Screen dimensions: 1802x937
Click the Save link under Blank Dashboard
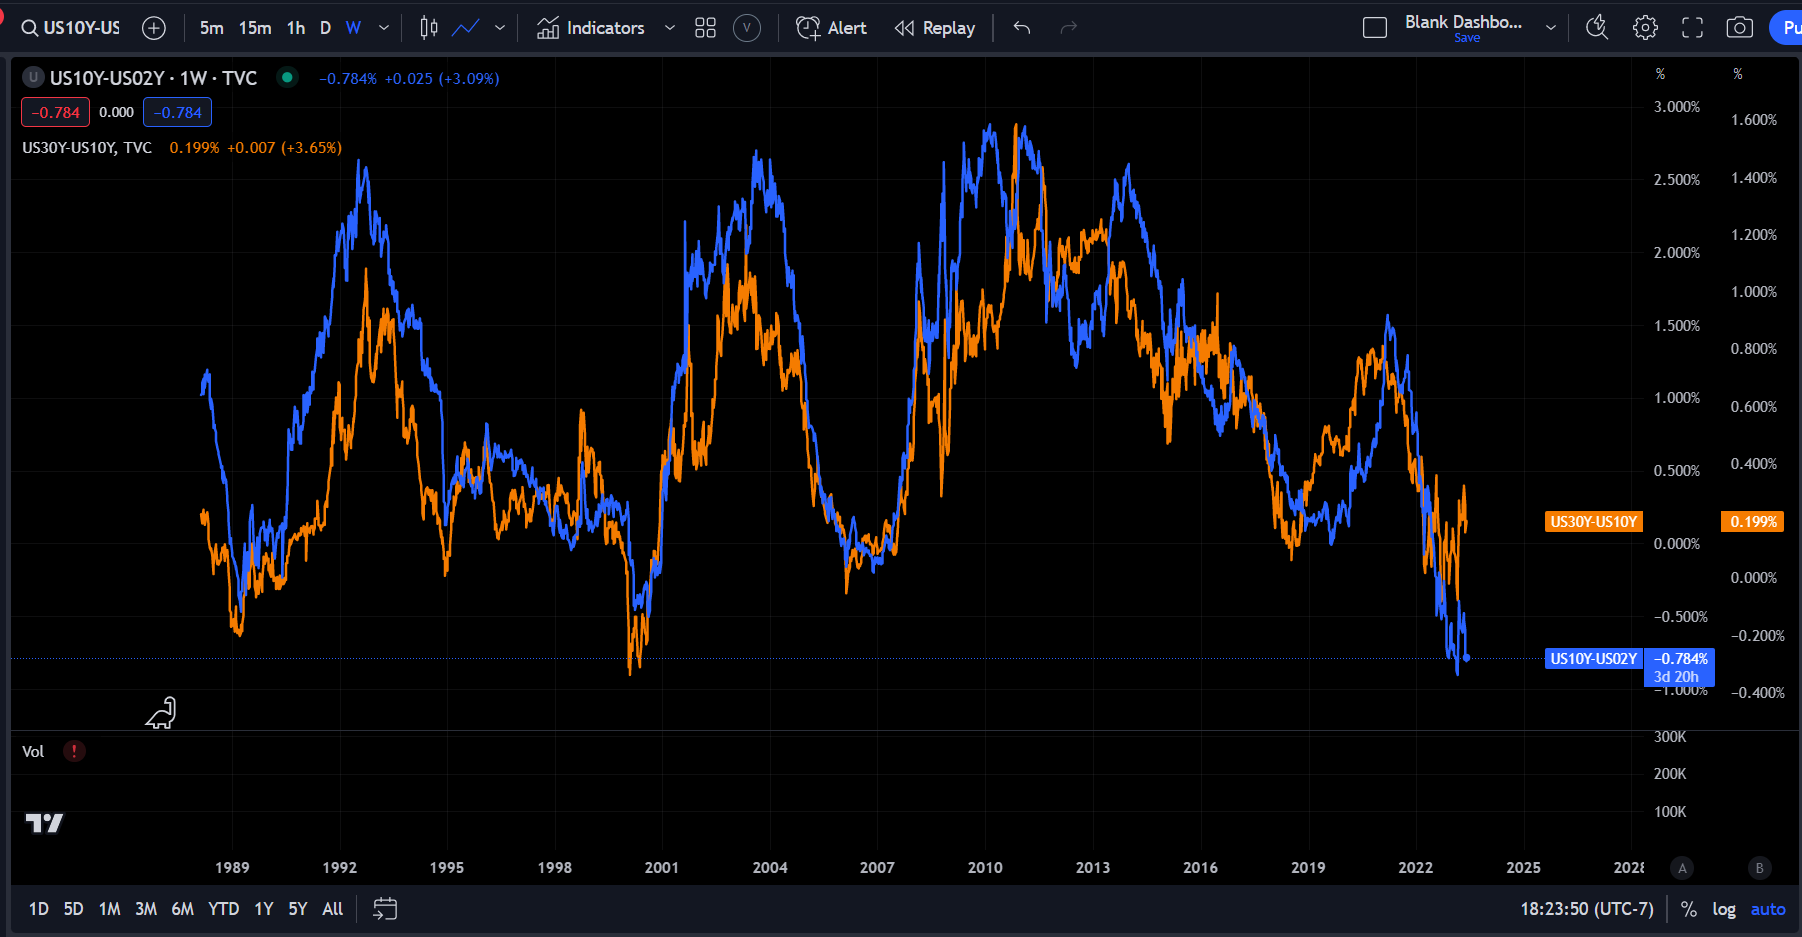coord(1466,37)
